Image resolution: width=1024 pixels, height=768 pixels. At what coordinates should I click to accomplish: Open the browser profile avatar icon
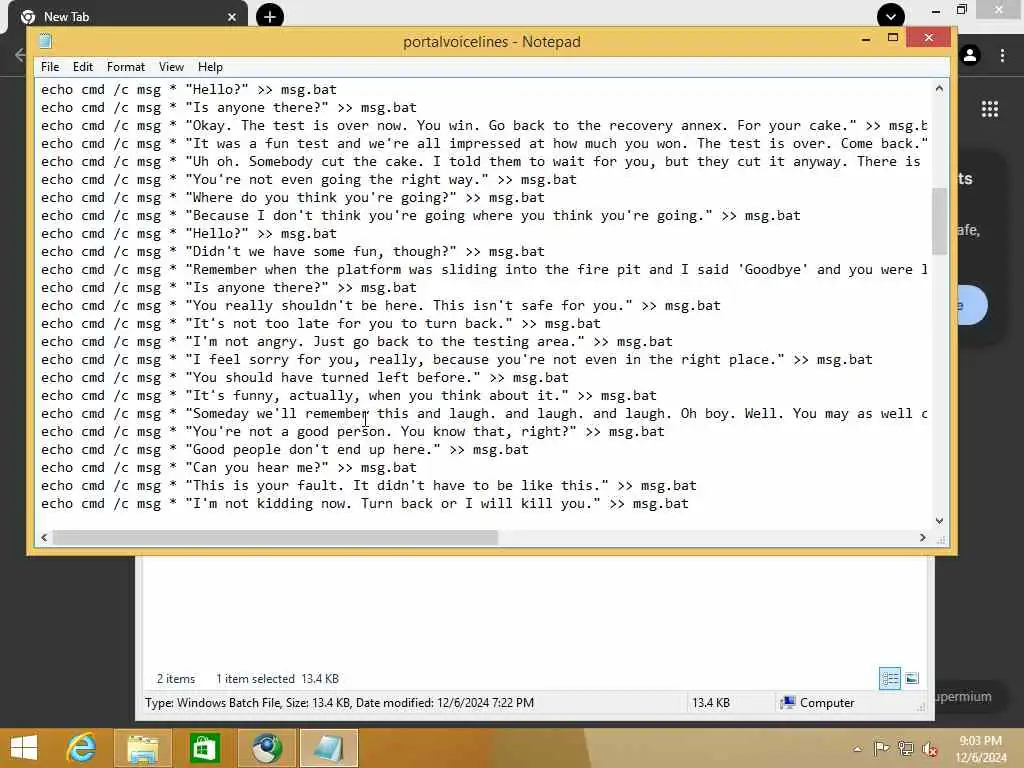(970, 56)
